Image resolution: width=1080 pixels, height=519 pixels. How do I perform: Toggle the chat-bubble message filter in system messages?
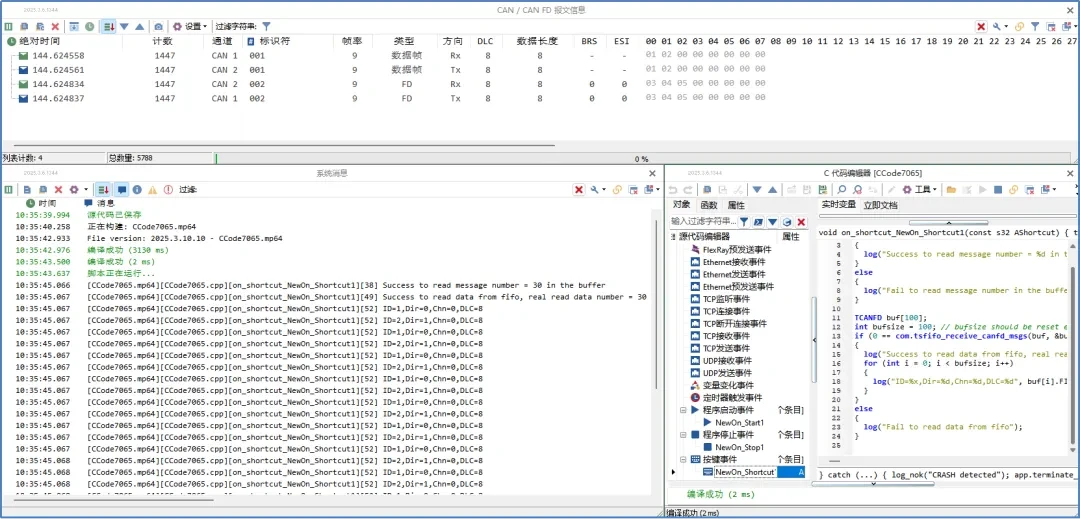(122, 189)
